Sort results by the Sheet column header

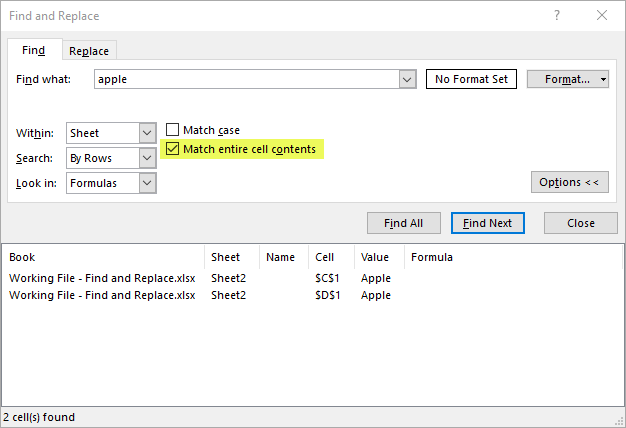click(x=227, y=257)
